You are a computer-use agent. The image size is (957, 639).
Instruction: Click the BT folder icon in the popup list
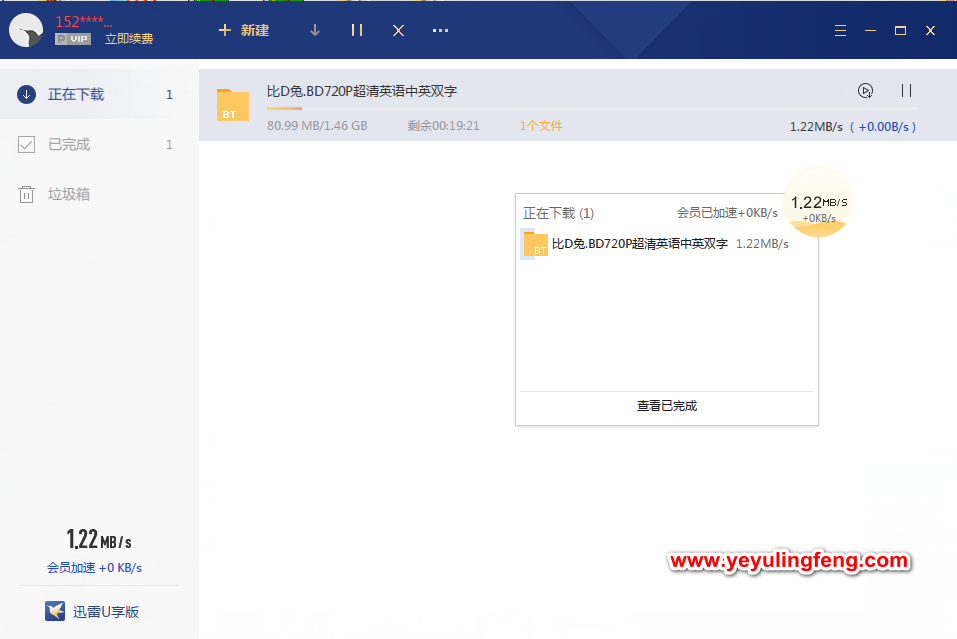coord(535,244)
